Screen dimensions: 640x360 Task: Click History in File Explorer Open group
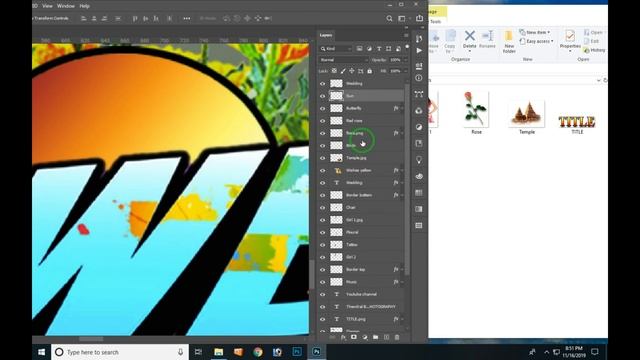coord(595,50)
